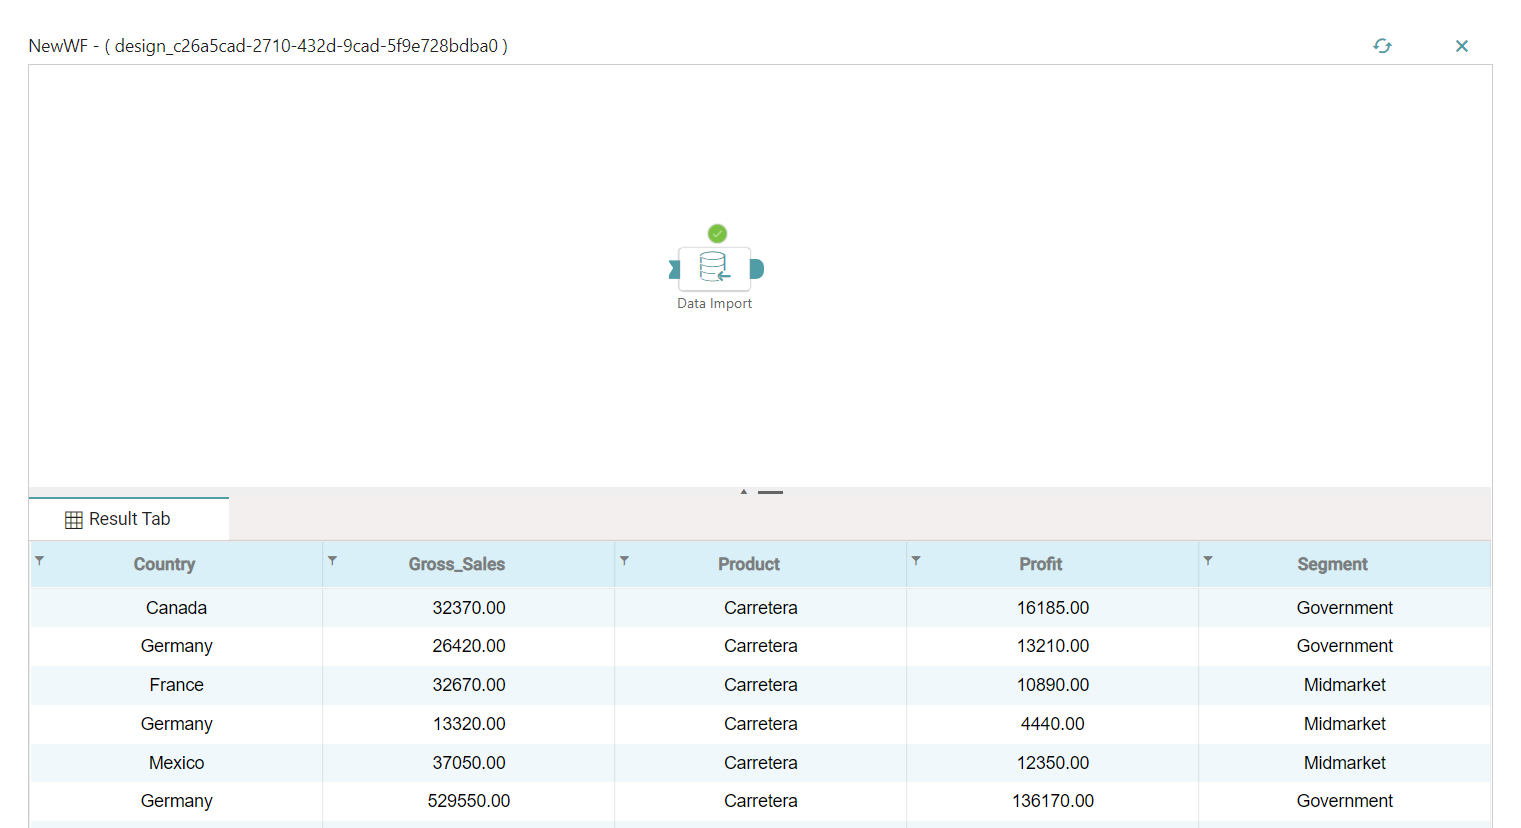Click the Profit column filter icon
The height and width of the screenshot is (828, 1521).
click(x=916, y=561)
